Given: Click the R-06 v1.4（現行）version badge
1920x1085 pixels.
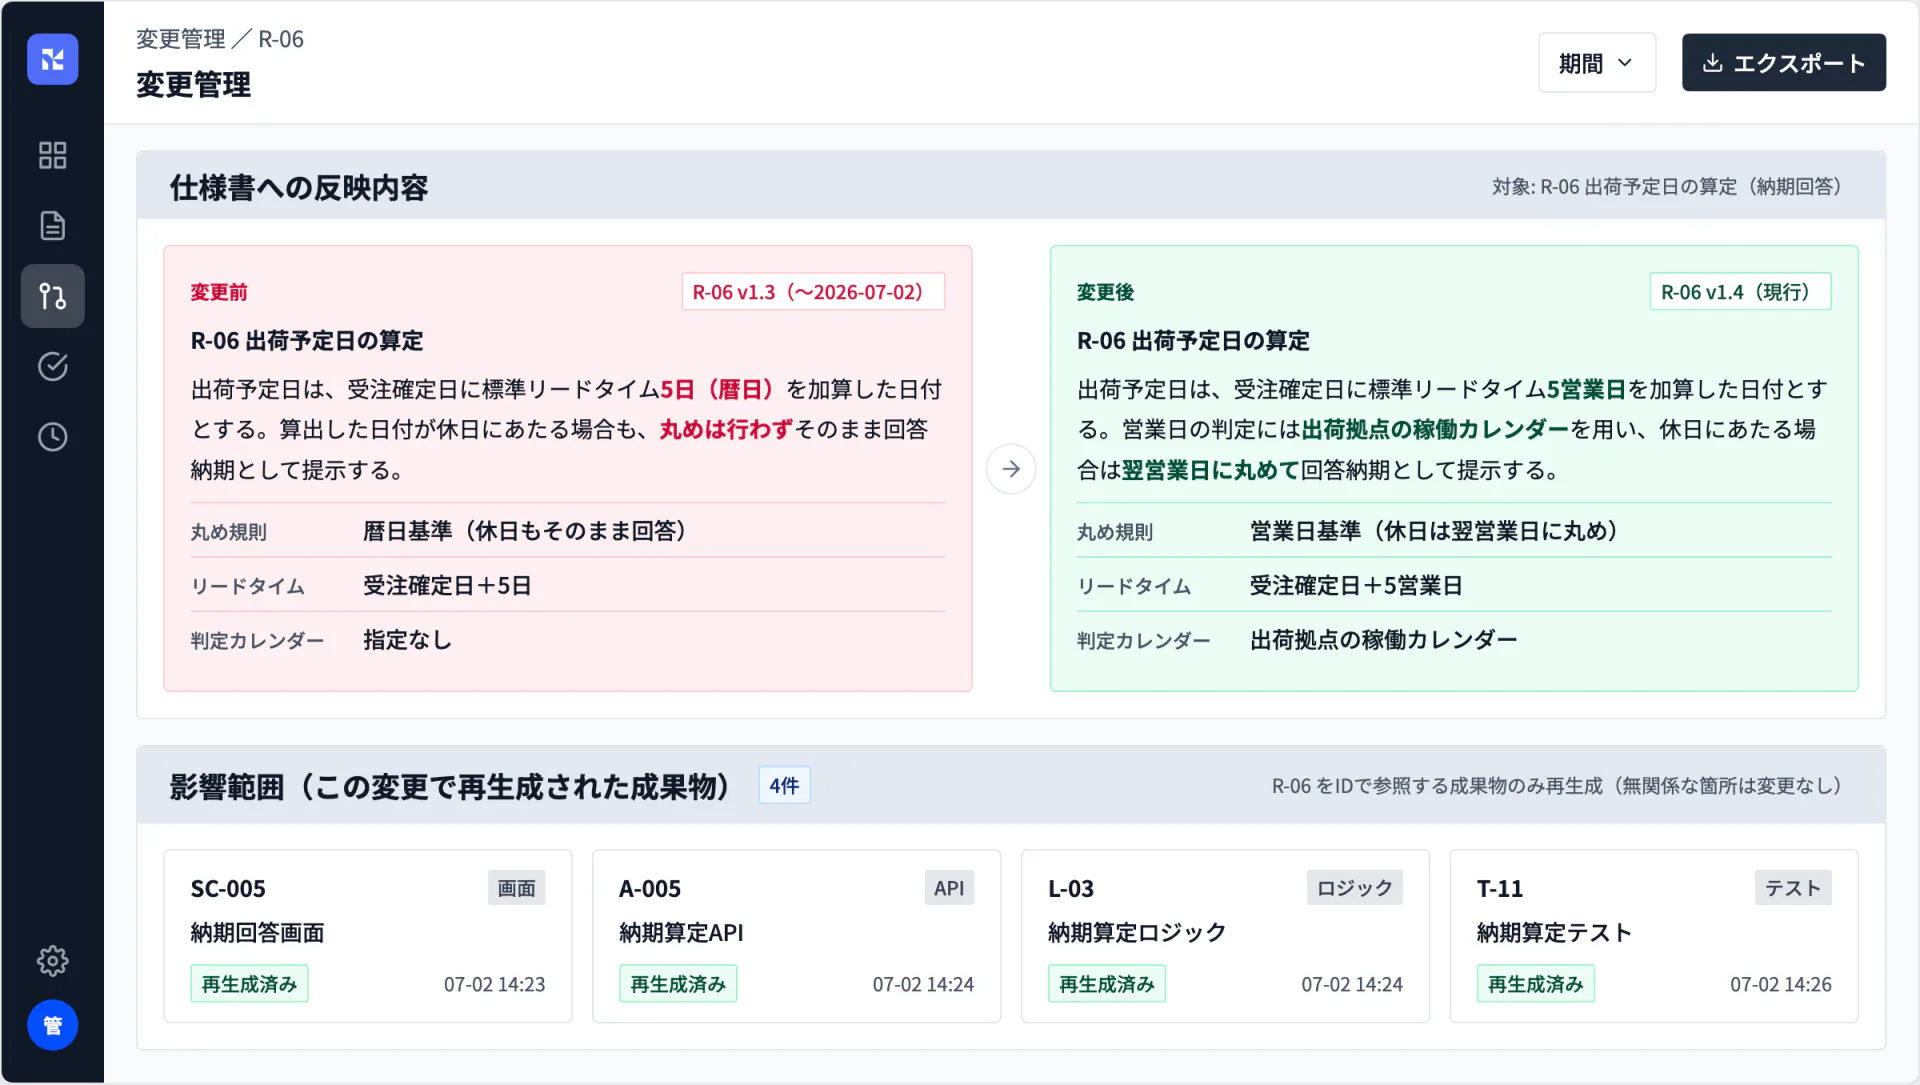Looking at the screenshot, I should pyautogui.click(x=1740, y=292).
